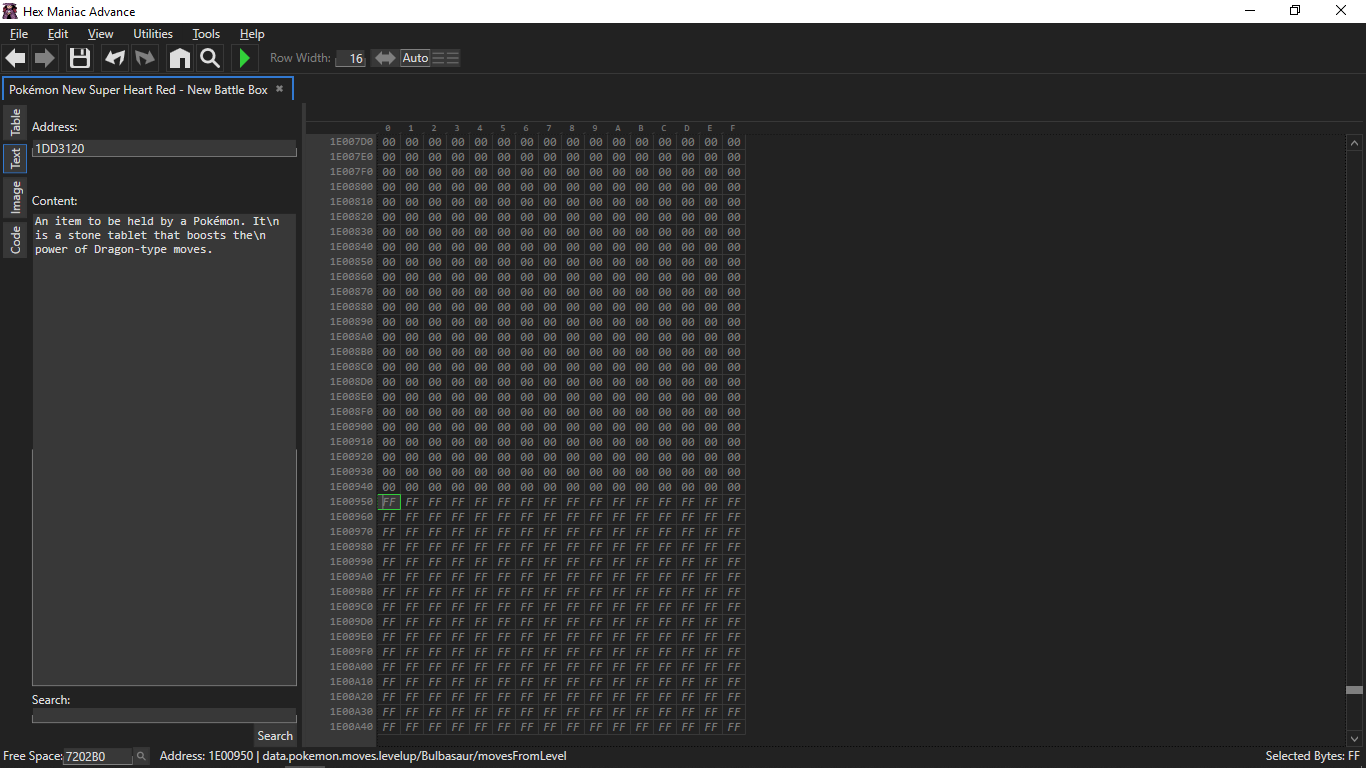
Task: Click the undo arrow icon
Action: click(x=115, y=58)
